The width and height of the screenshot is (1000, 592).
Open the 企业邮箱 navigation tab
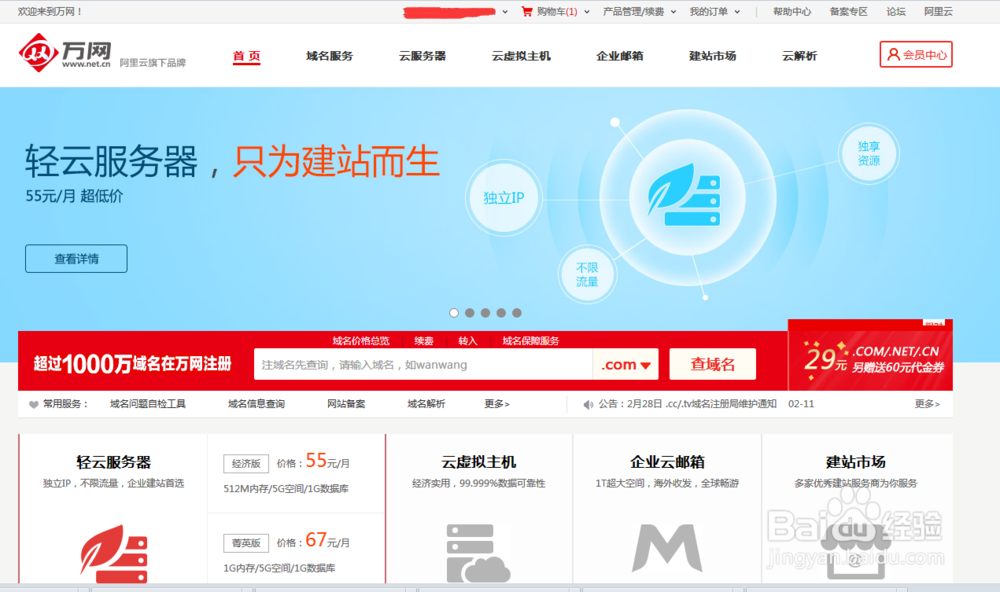[x=619, y=56]
